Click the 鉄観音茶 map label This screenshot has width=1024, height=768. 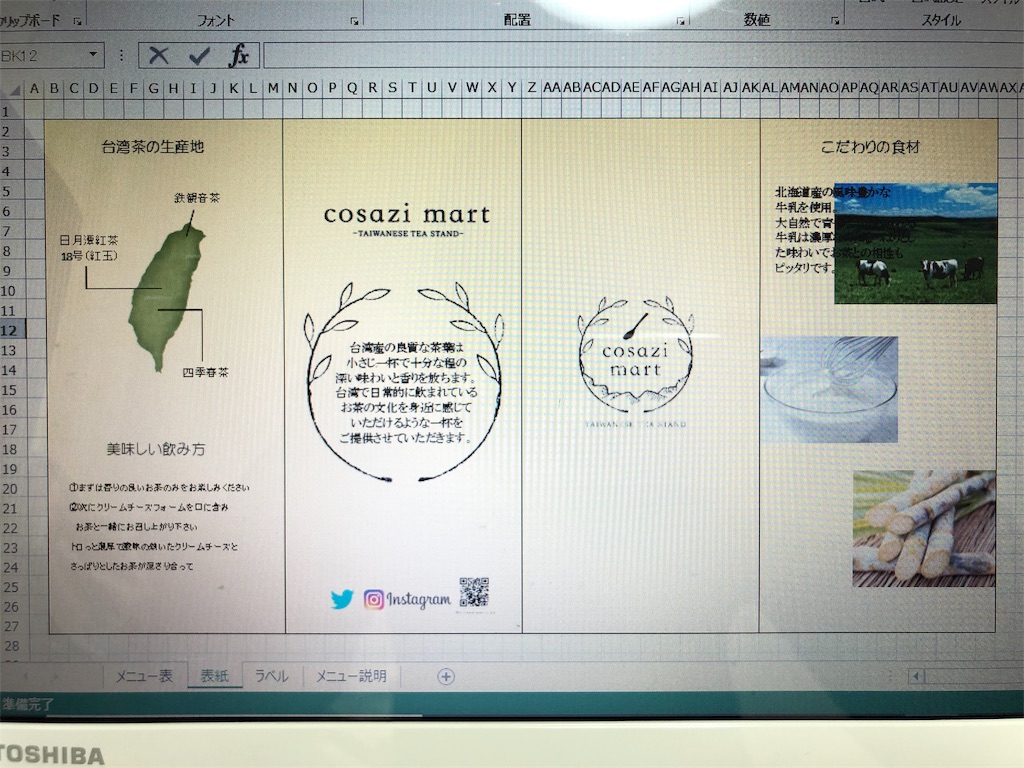pyautogui.click(x=197, y=197)
